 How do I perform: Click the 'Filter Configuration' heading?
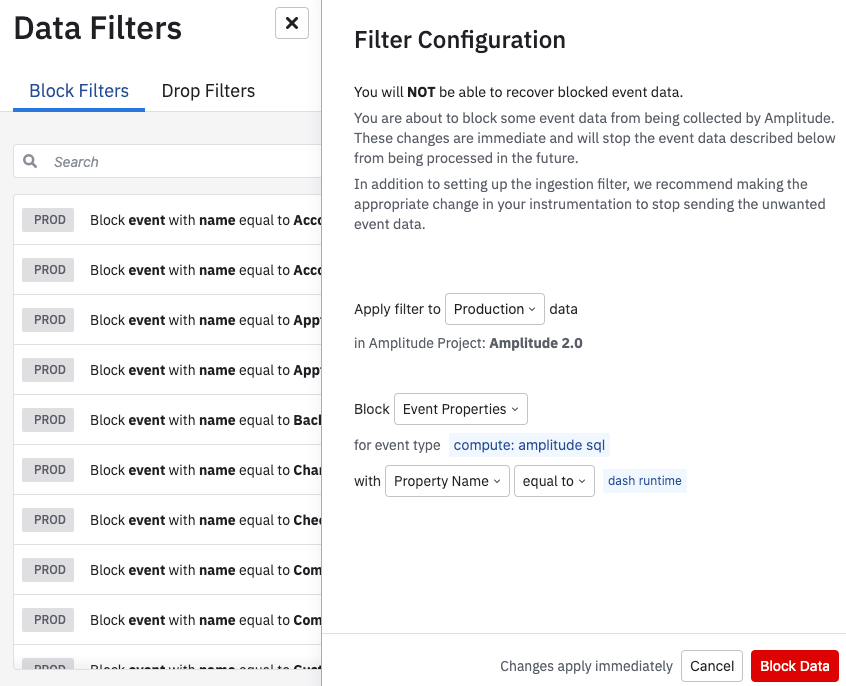pyautogui.click(x=460, y=40)
